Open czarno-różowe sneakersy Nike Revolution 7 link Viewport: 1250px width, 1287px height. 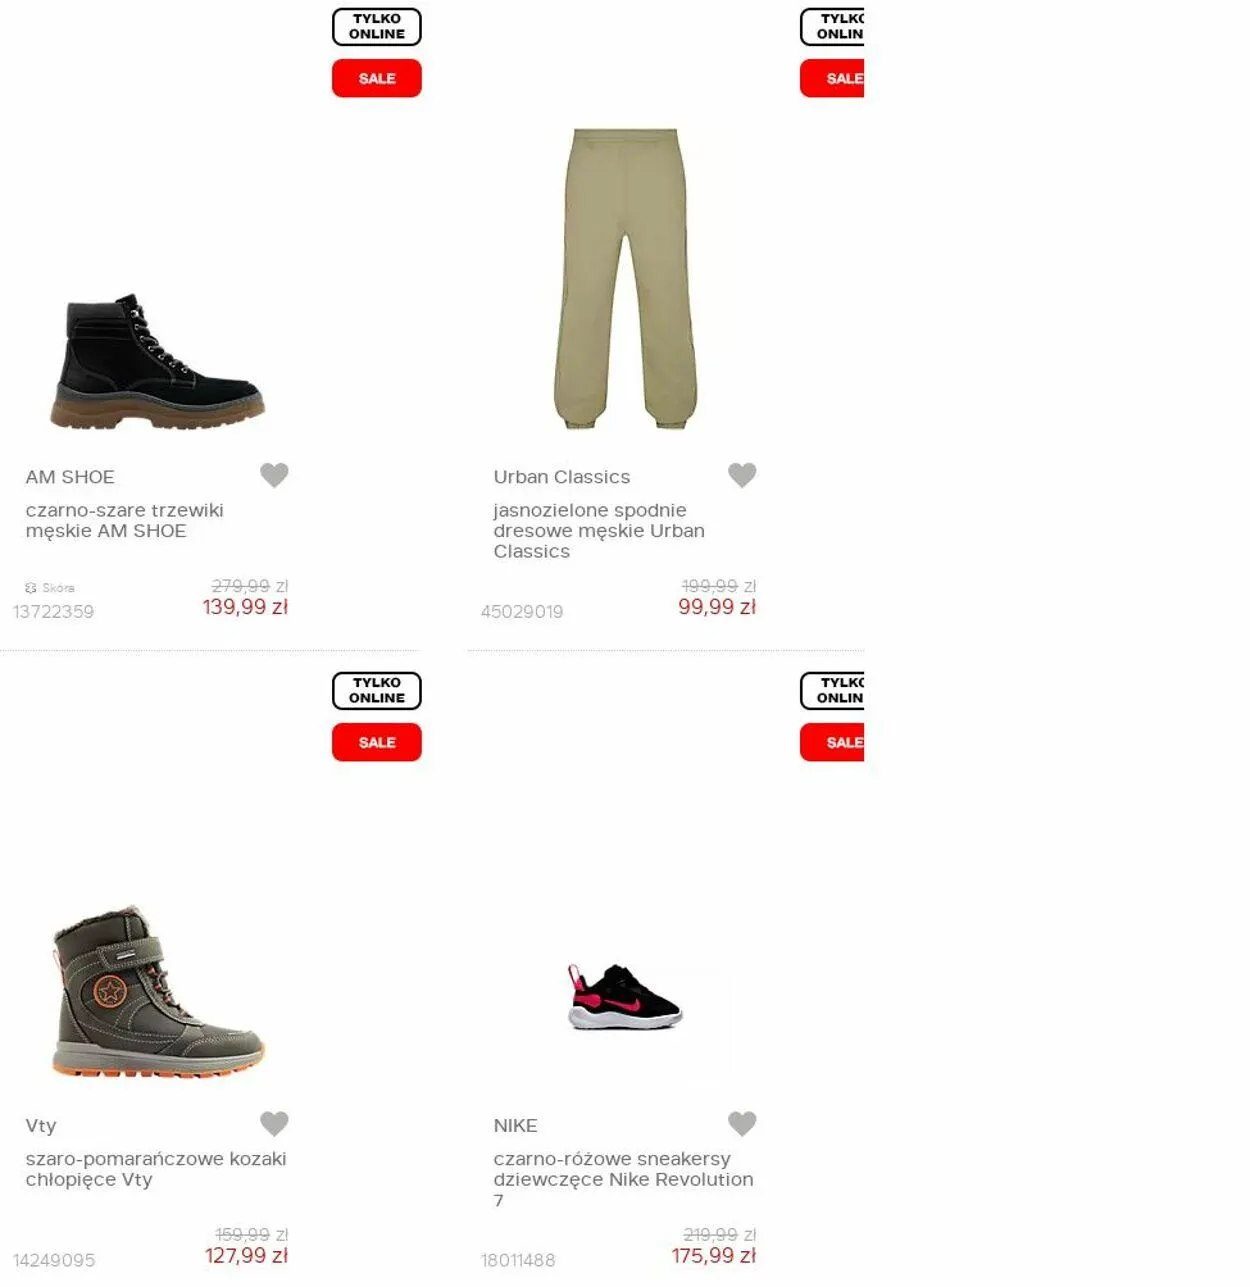[x=623, y=1179]
